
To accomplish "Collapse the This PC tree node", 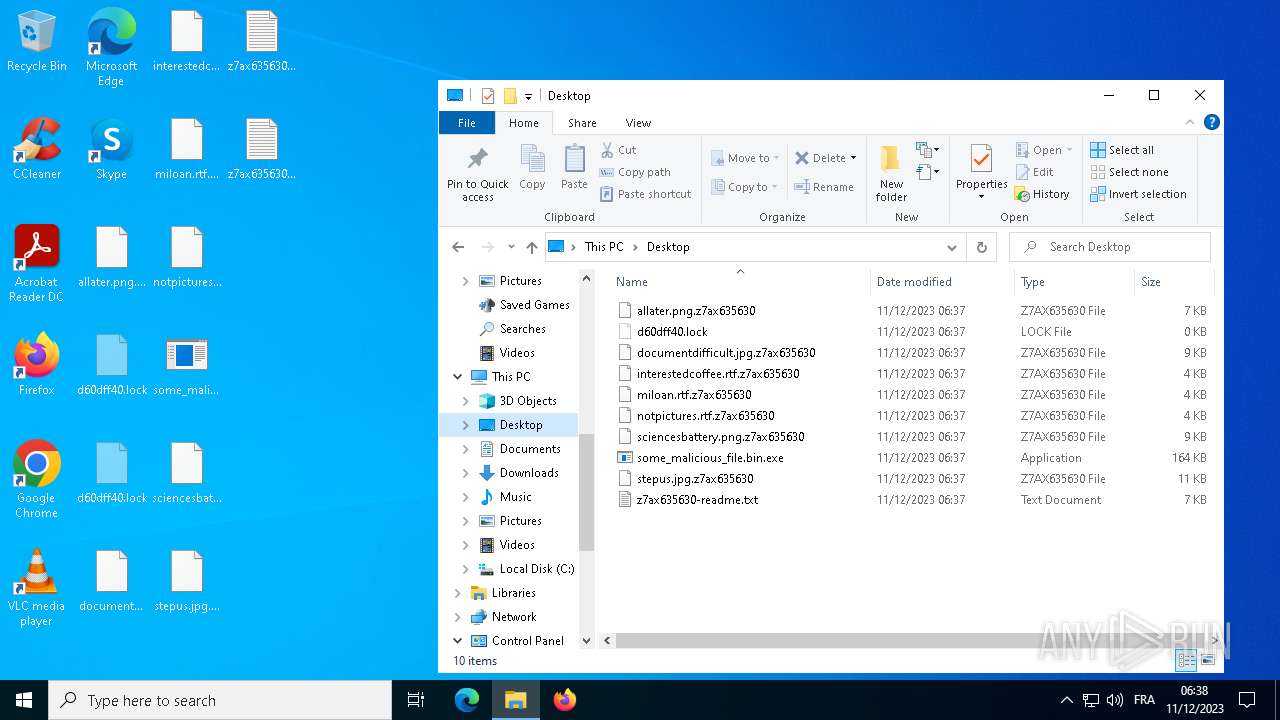I will coord(458,377).
